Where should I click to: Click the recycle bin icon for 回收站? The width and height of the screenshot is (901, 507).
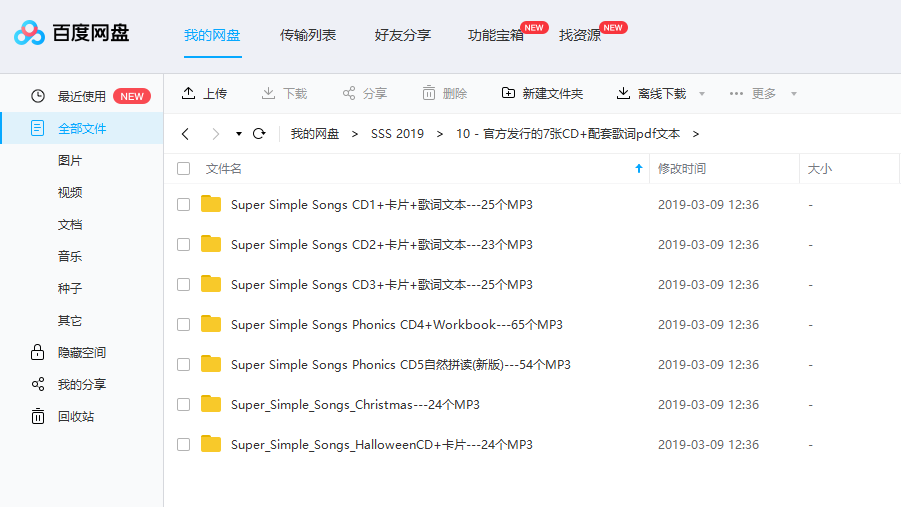38,416
